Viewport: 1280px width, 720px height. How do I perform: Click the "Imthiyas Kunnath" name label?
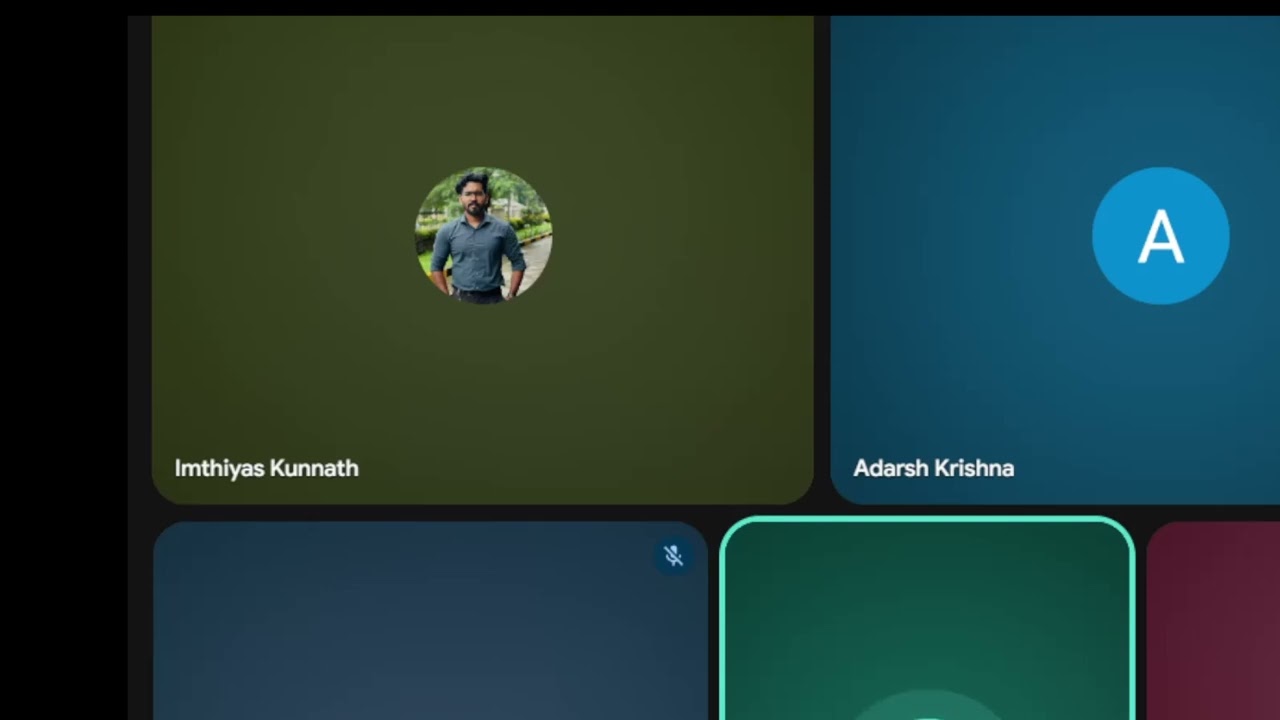point(267,468)
